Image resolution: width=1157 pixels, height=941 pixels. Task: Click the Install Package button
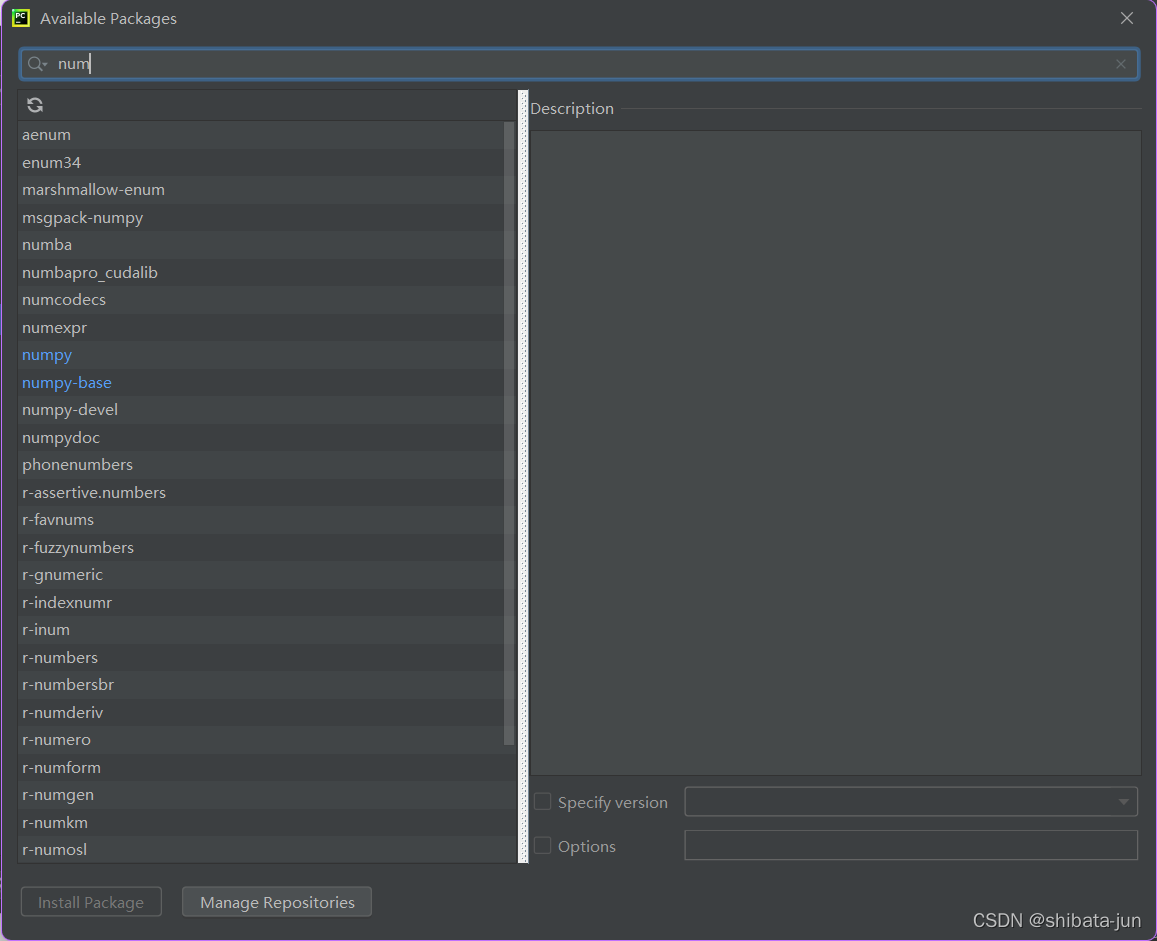click(91, 901)
